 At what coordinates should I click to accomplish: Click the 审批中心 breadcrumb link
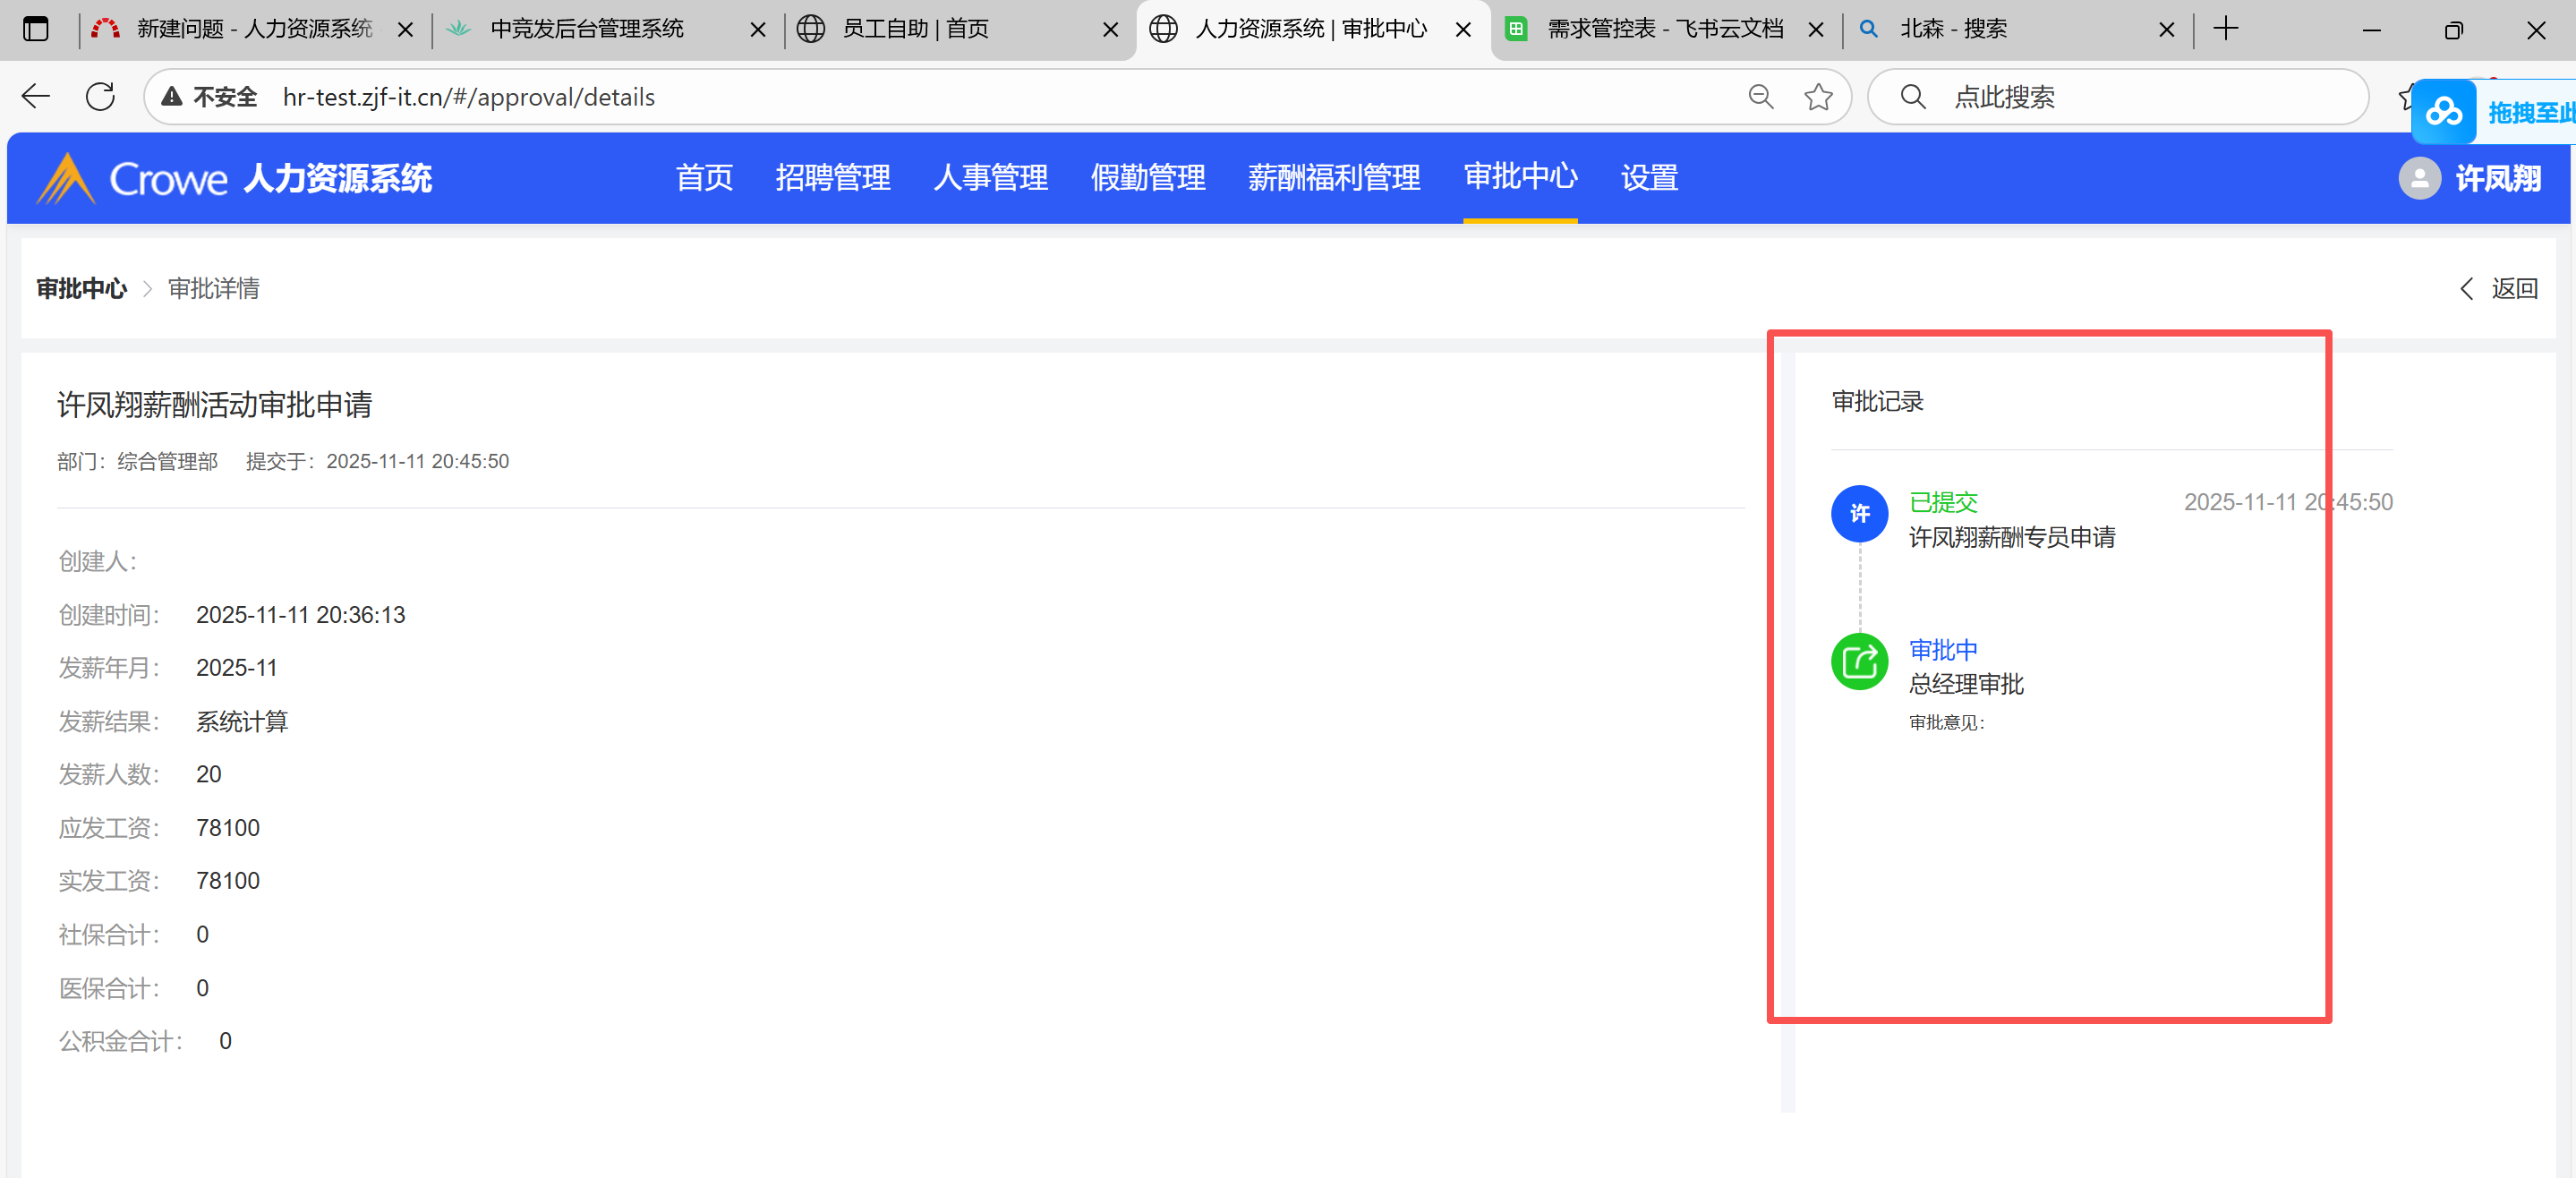pyautogui.click(x=82, y=289)
